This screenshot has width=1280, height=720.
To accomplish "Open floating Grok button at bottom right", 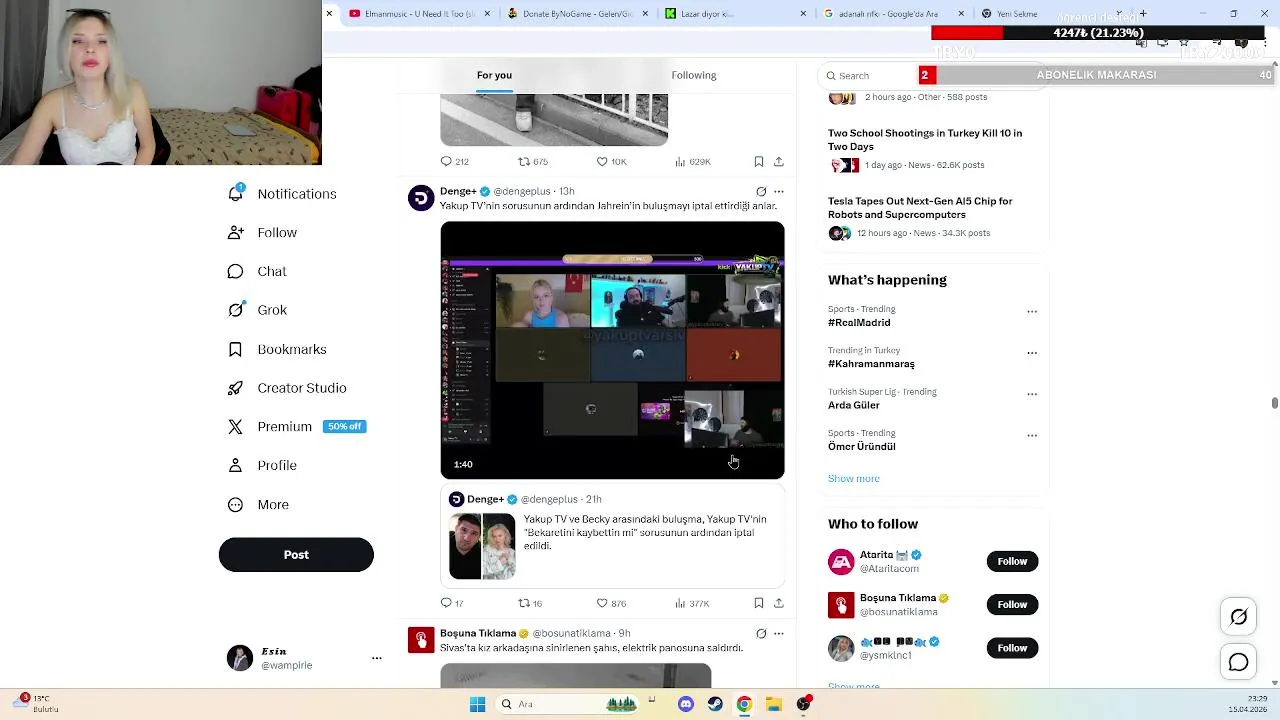I will pyautogui.click(x=1239, y=617).
